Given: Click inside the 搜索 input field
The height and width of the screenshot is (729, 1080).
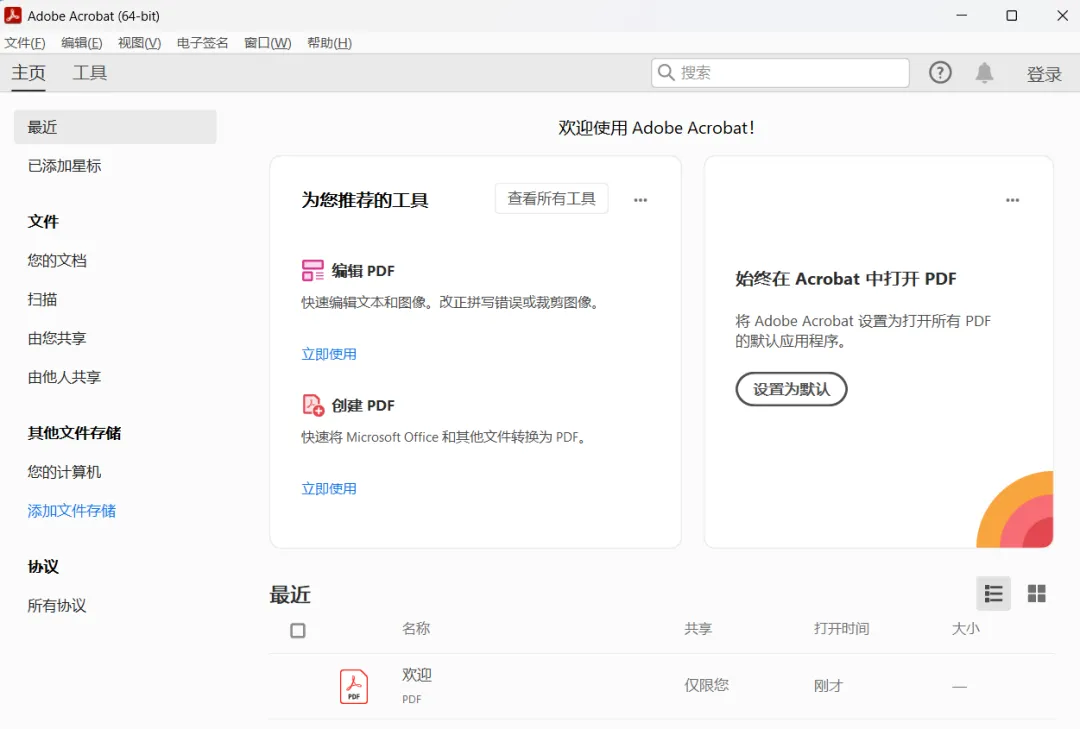Looking at the screenshot, I should (780, 72).
